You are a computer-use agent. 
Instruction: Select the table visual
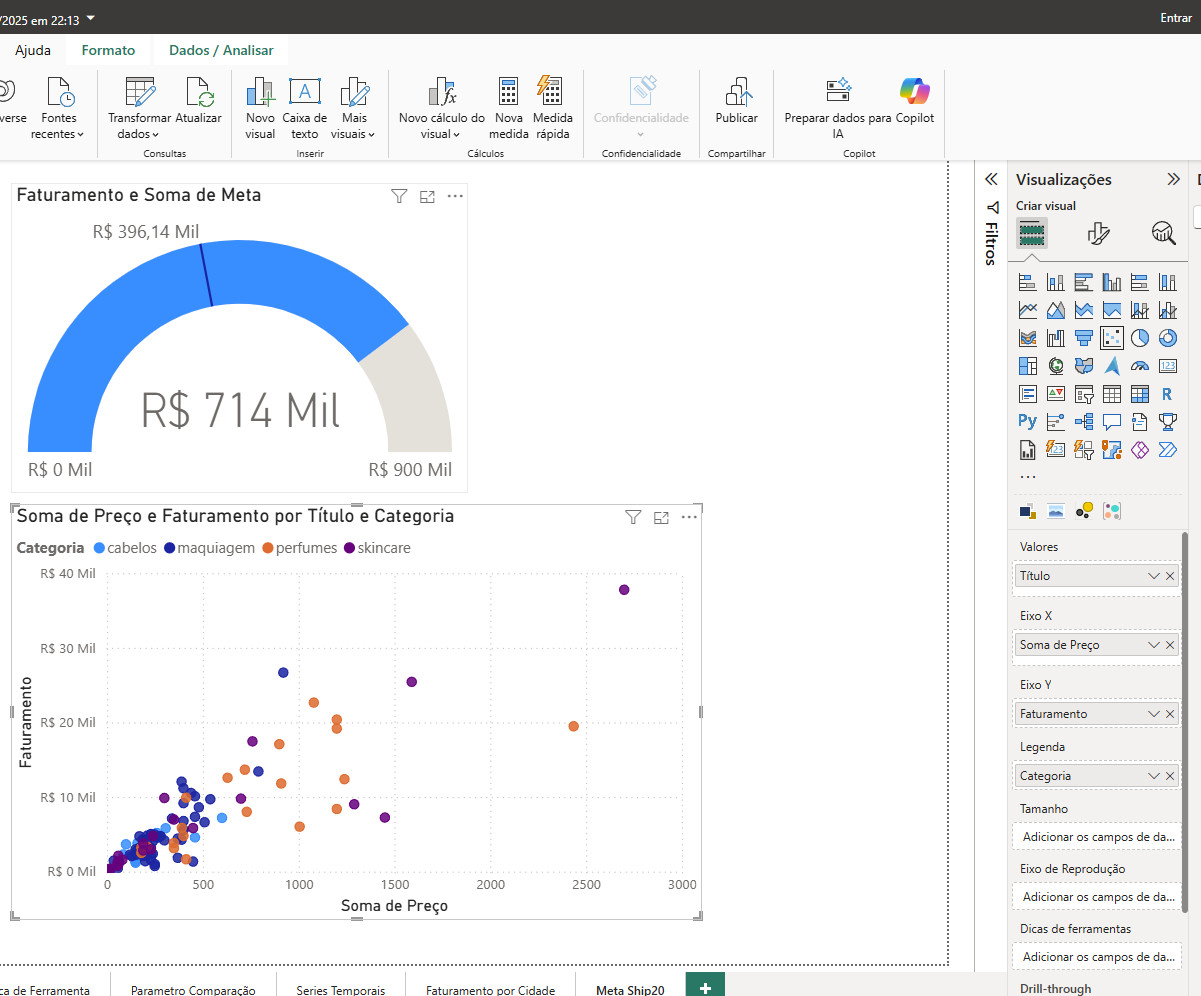(x=1112, y=394)
